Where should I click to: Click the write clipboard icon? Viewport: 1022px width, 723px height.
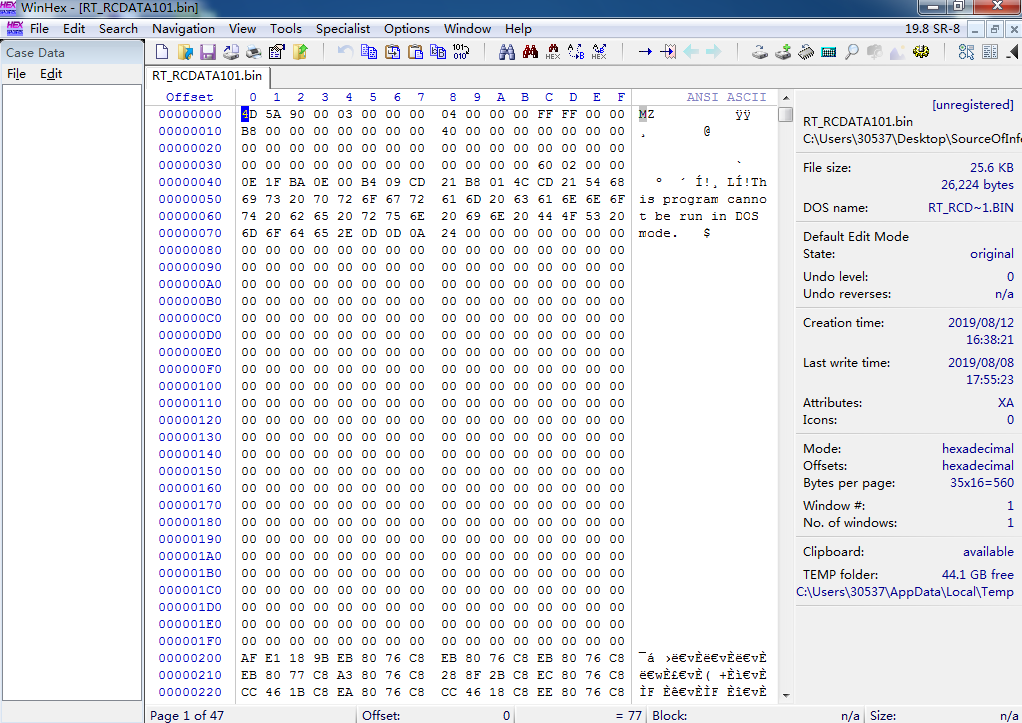point(392,52)
